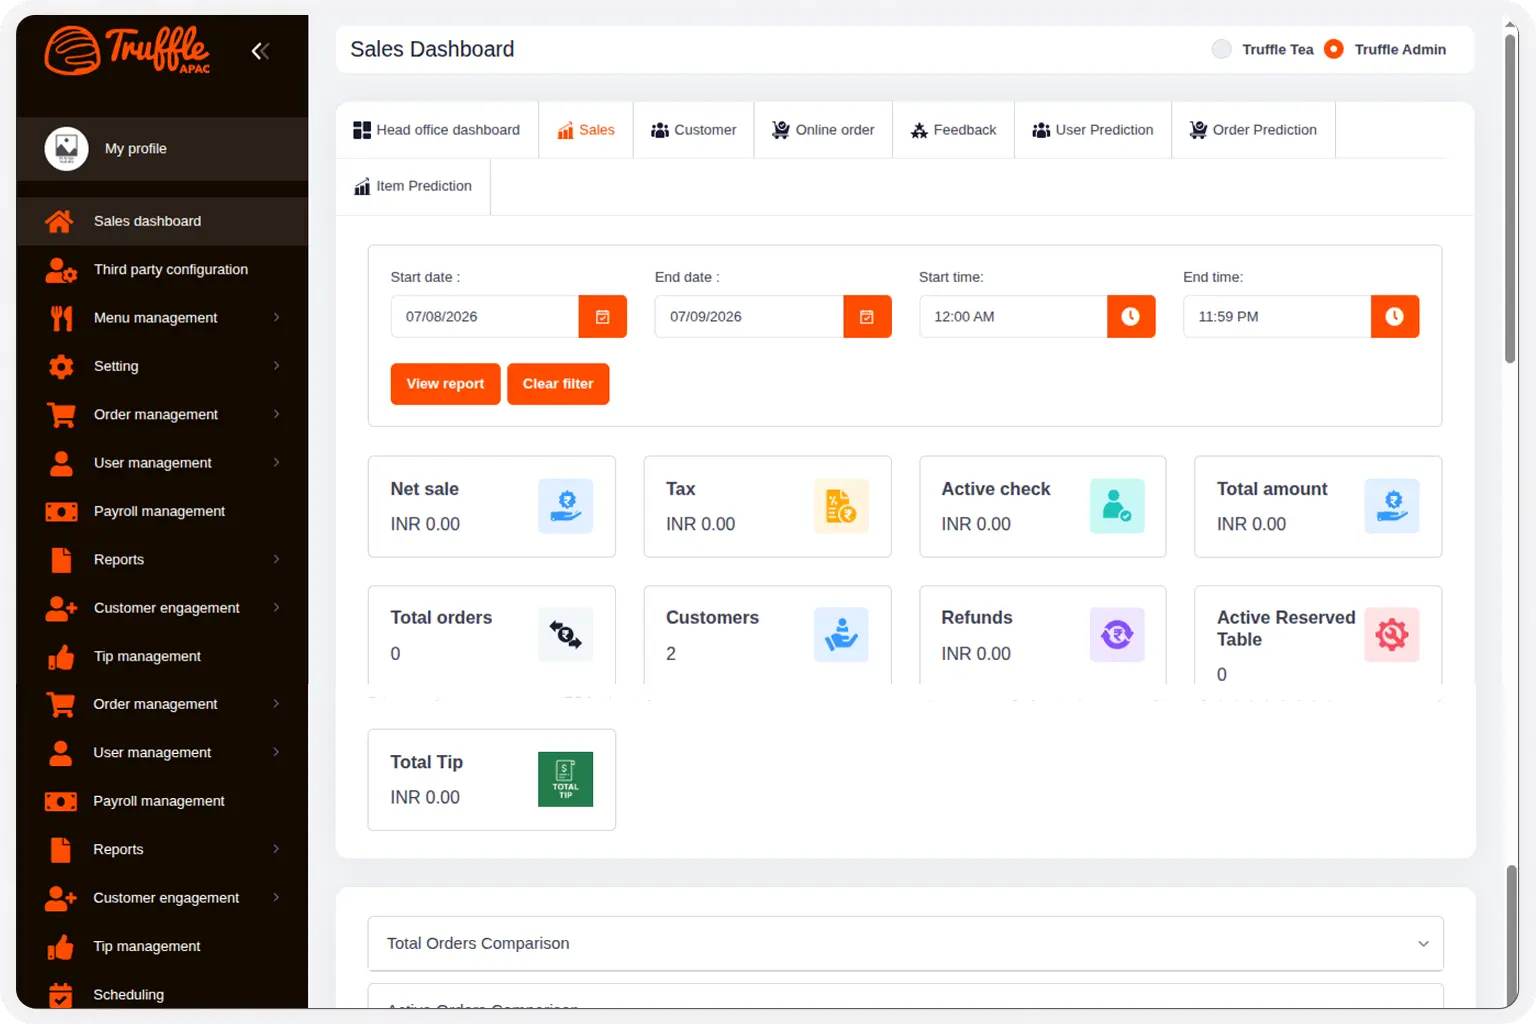Expand the first Order management submenu
Screen dimensions: 1536x1024
[277, 414]
